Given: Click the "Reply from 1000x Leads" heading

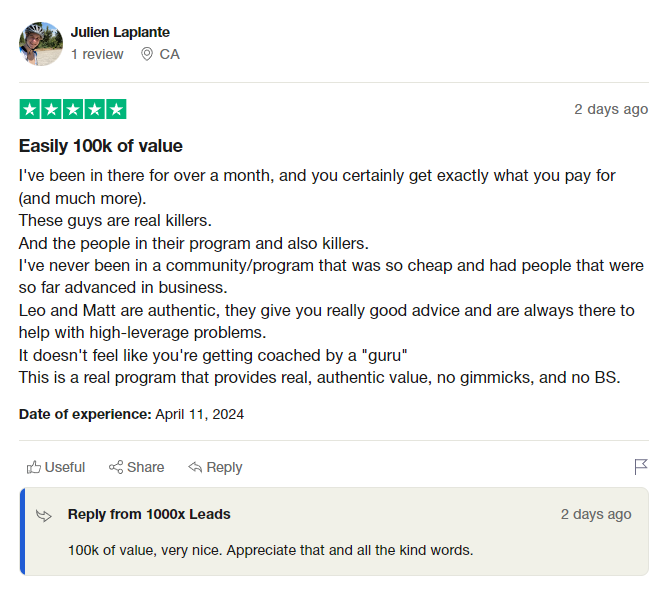Looking at the screenshot, I should [x=149, y=514].
